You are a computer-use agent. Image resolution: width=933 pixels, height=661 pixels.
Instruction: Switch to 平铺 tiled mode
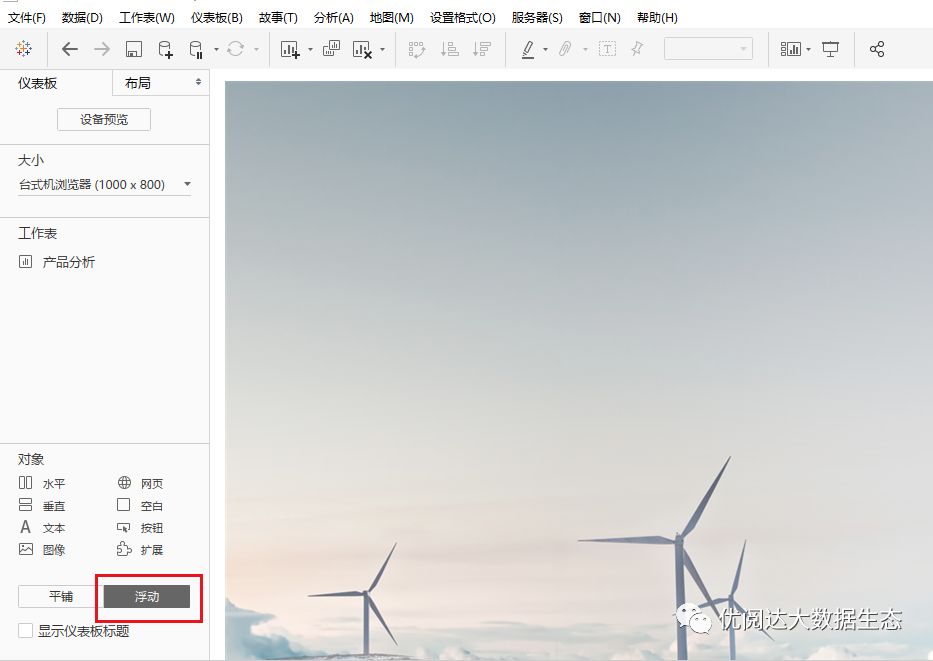coord(61,596)
